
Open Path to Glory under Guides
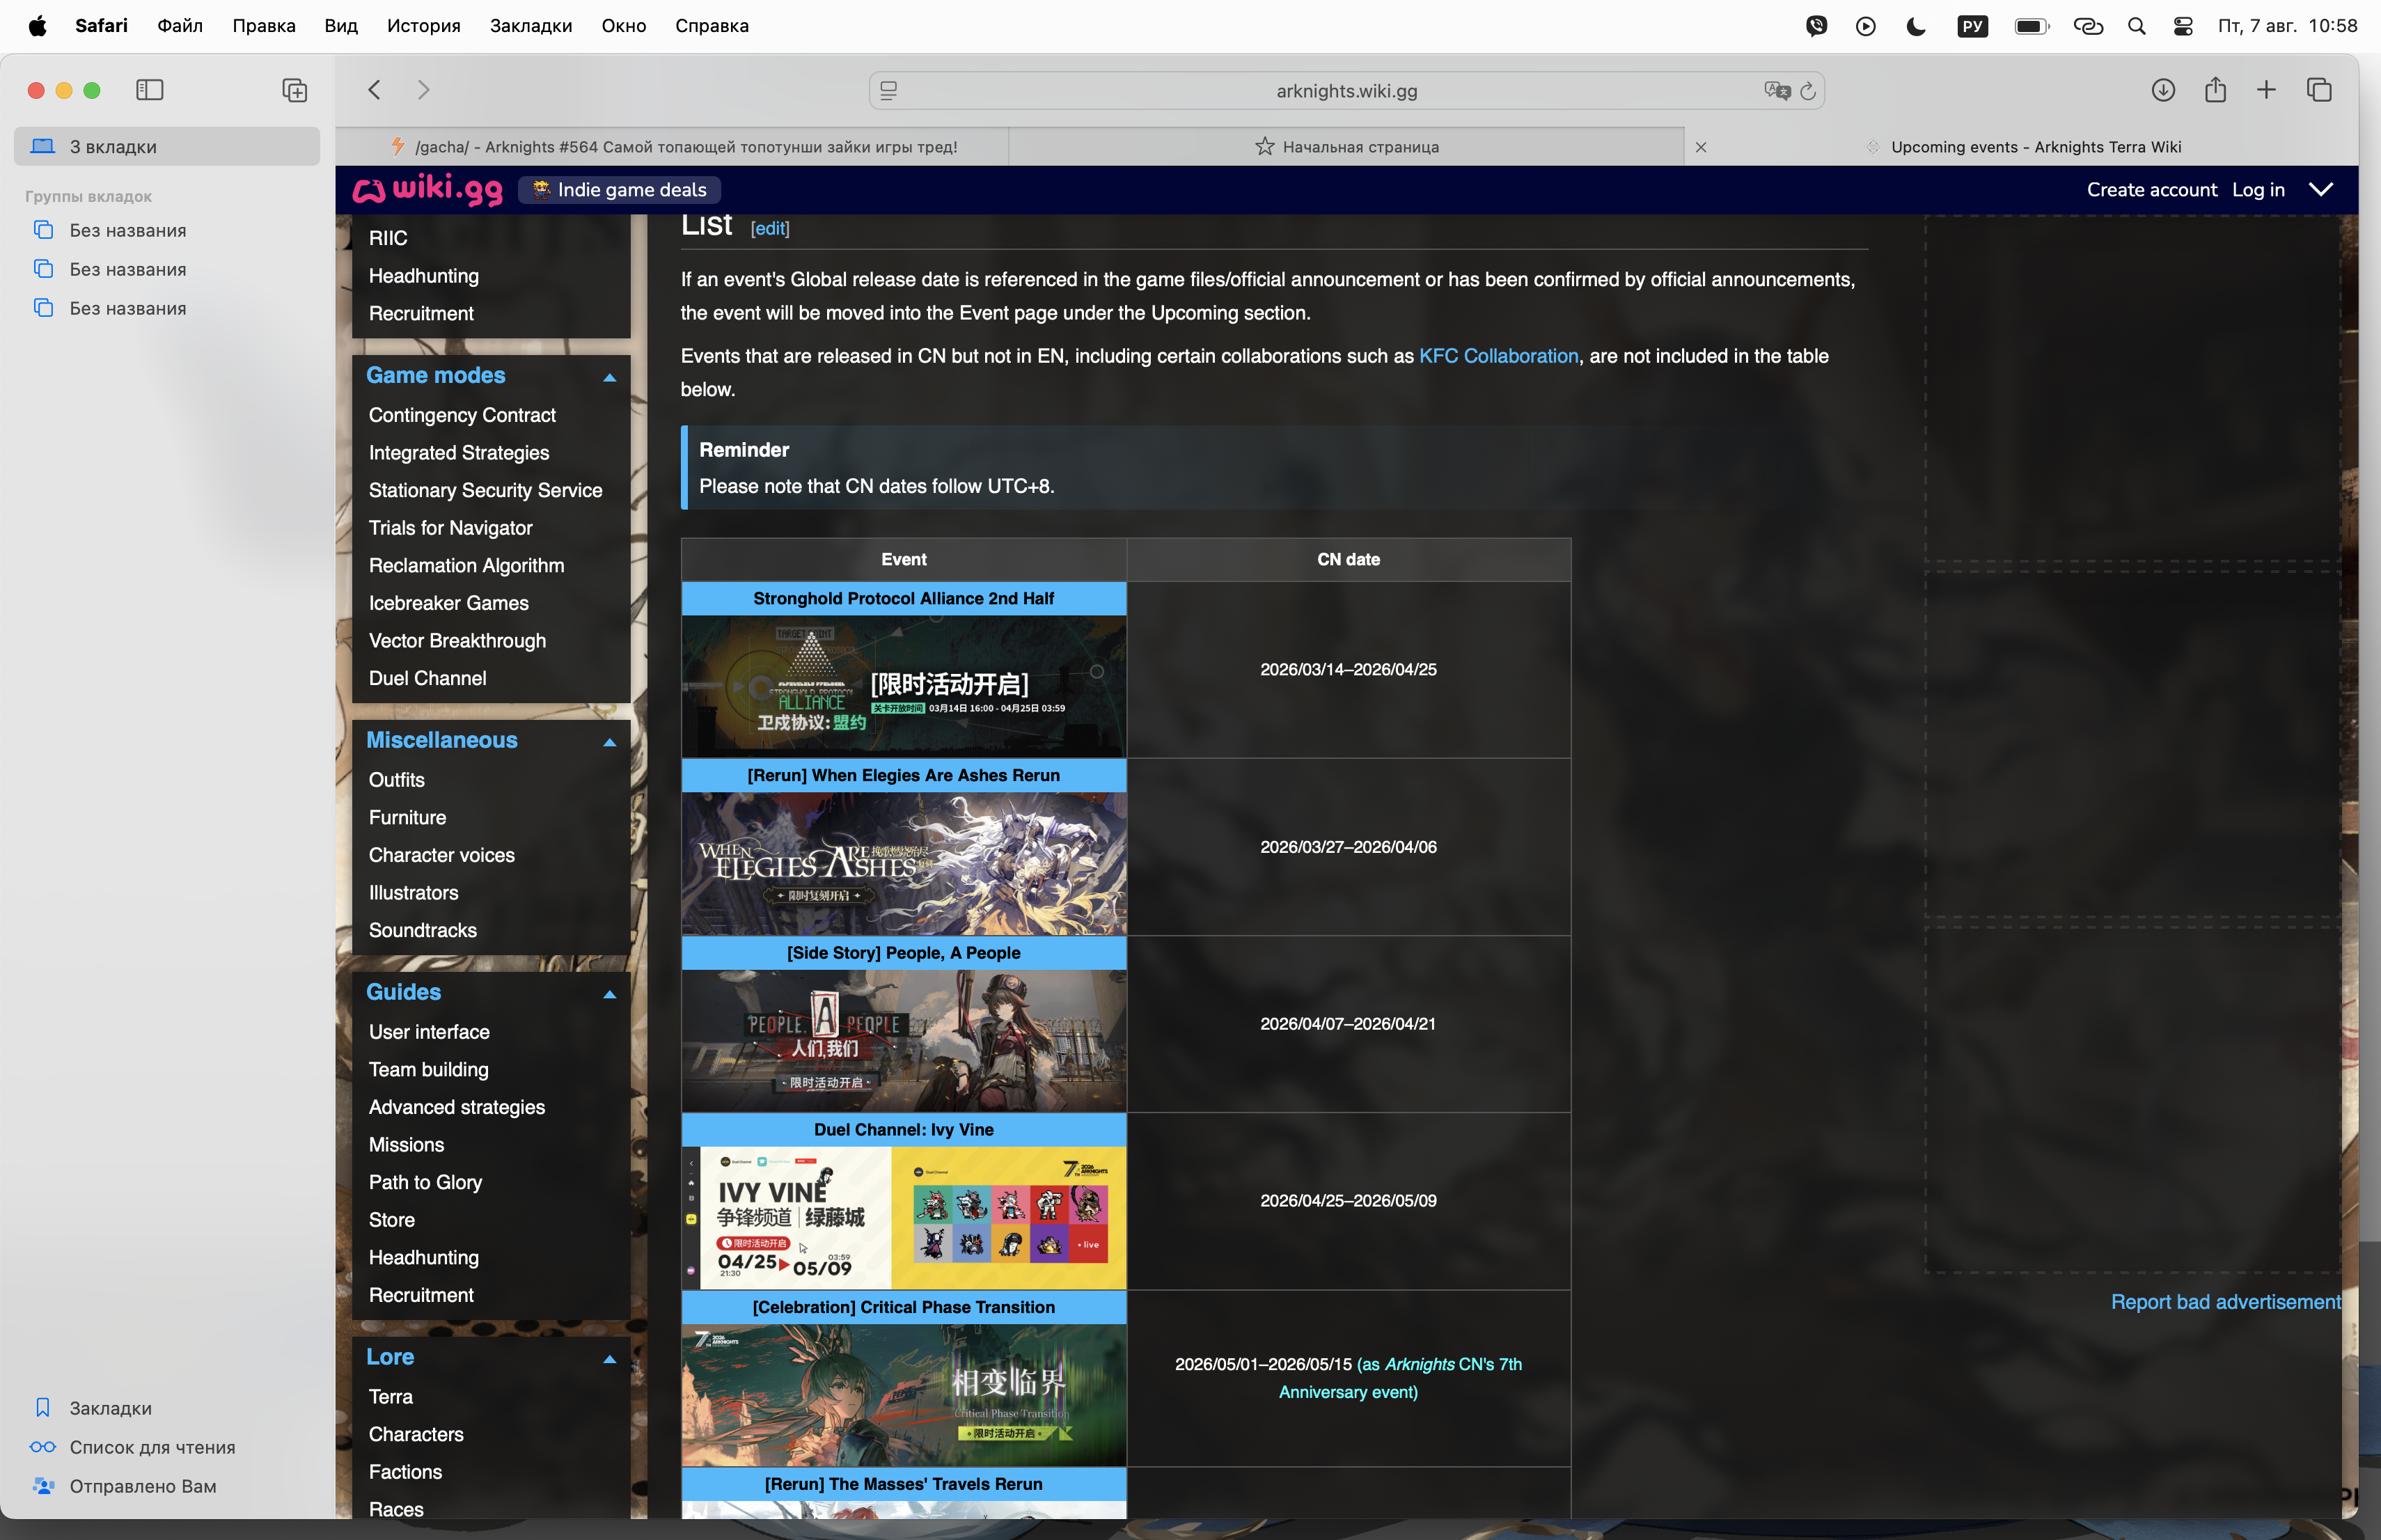(426, 1182)
